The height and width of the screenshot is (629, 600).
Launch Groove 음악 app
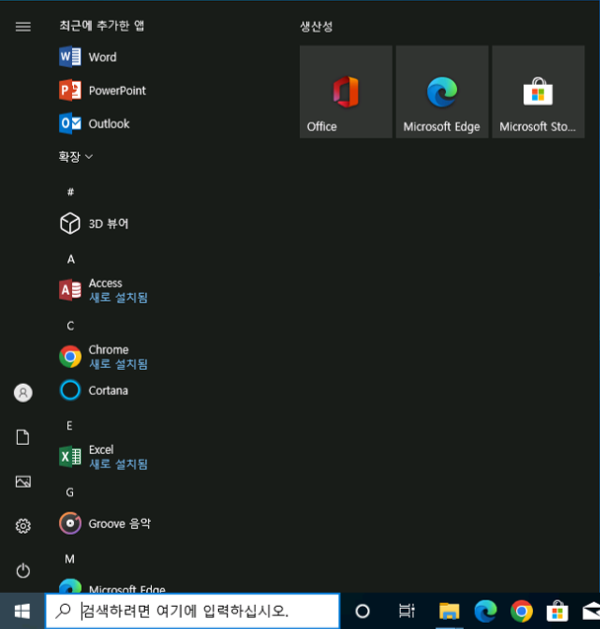point(105,523)
